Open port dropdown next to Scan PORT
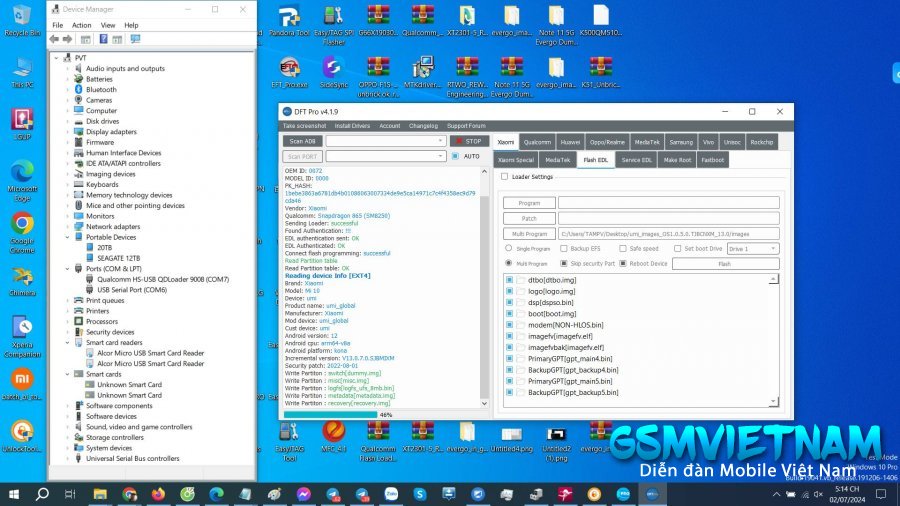This screenshot has height=506, width=900. tap(386, 156)
